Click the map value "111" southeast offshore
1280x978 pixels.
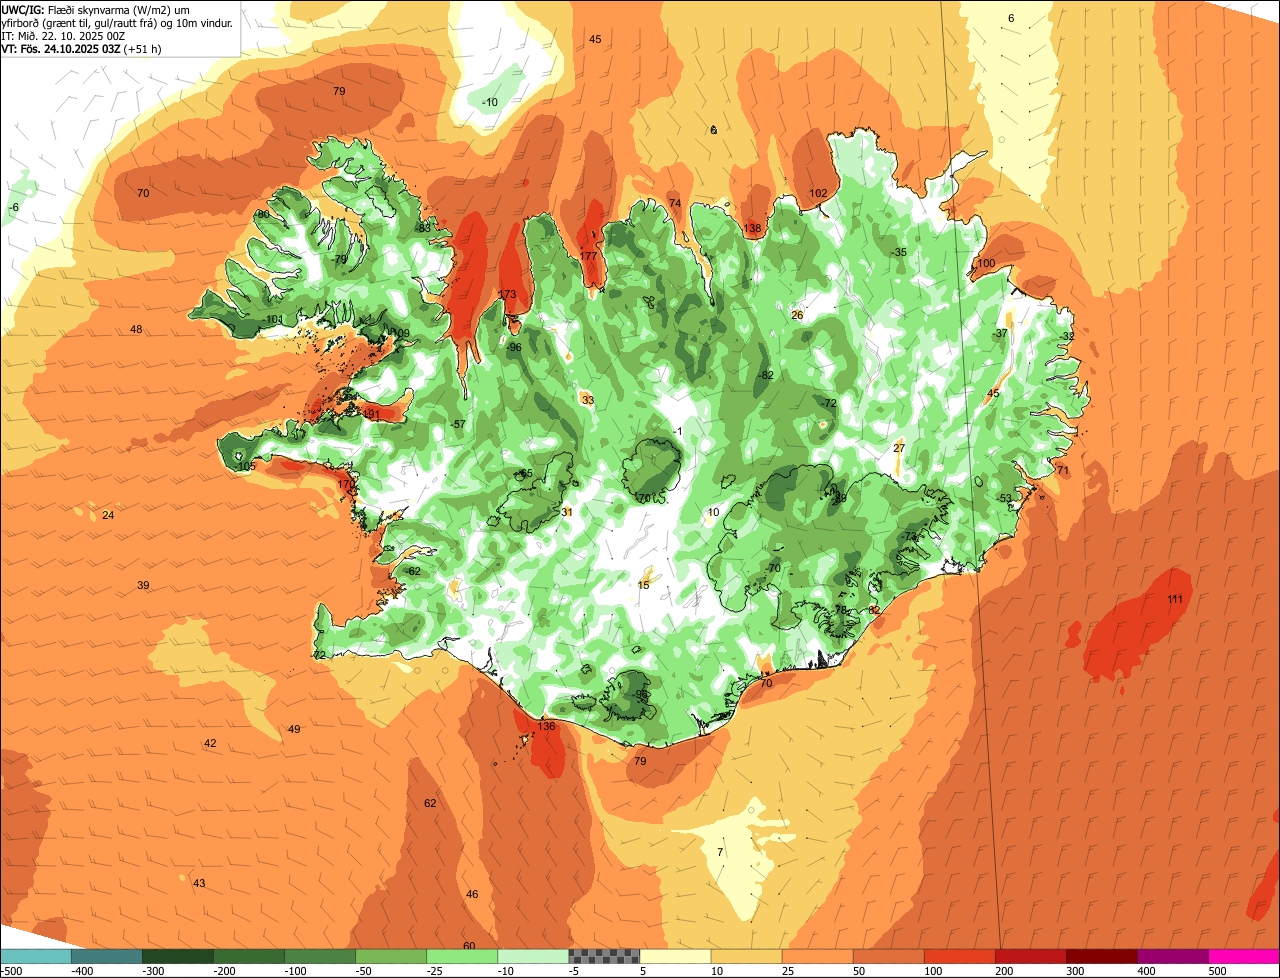(x=1175, y=599)
